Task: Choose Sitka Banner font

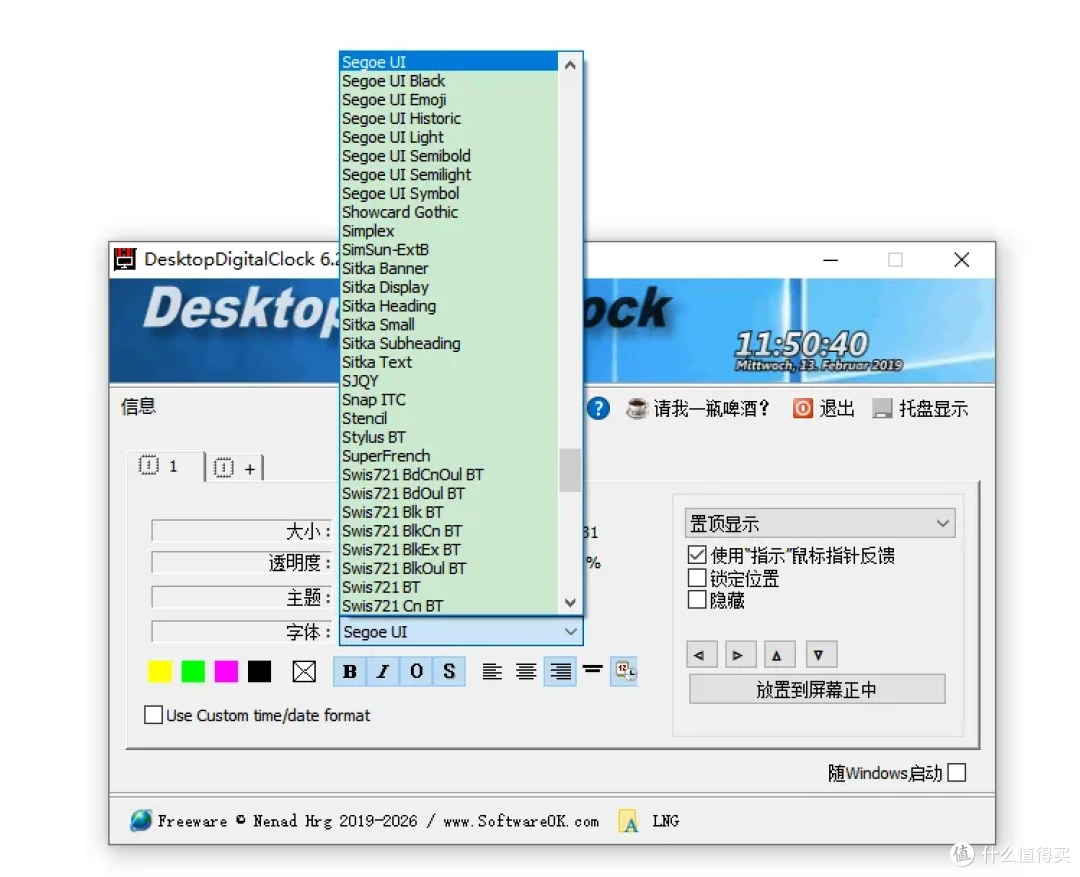Action: [449, 268]
